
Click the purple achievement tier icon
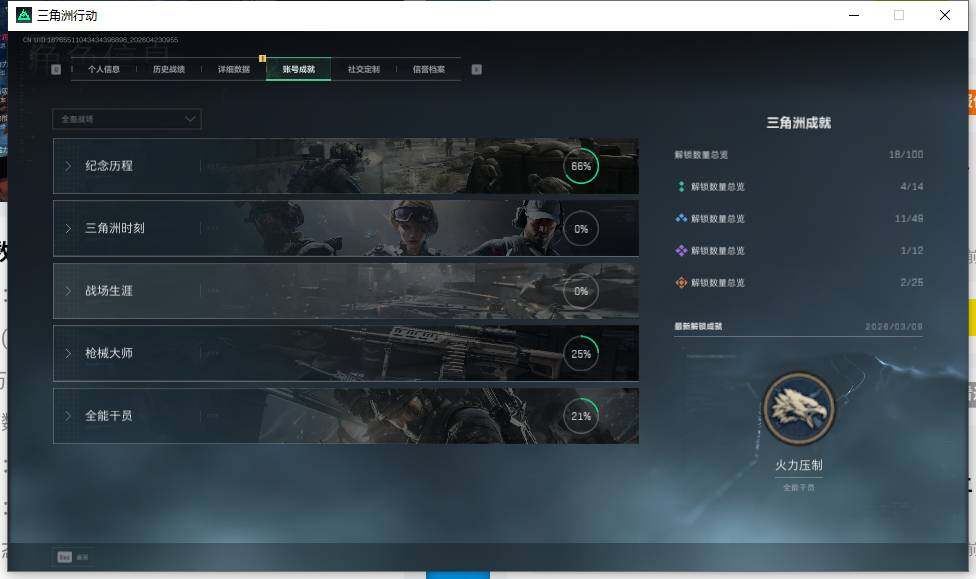(682, 251)
